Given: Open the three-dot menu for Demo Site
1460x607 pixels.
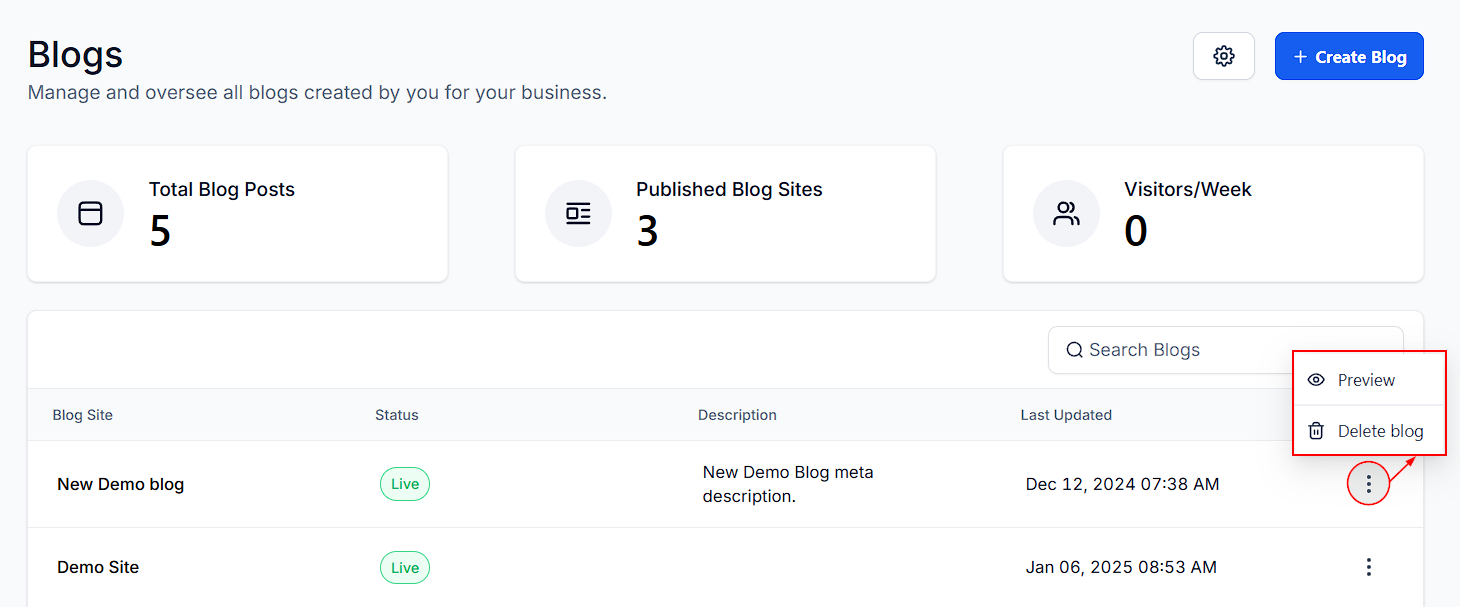Looking at the screenshot, I should click(x=1368, y=567).
